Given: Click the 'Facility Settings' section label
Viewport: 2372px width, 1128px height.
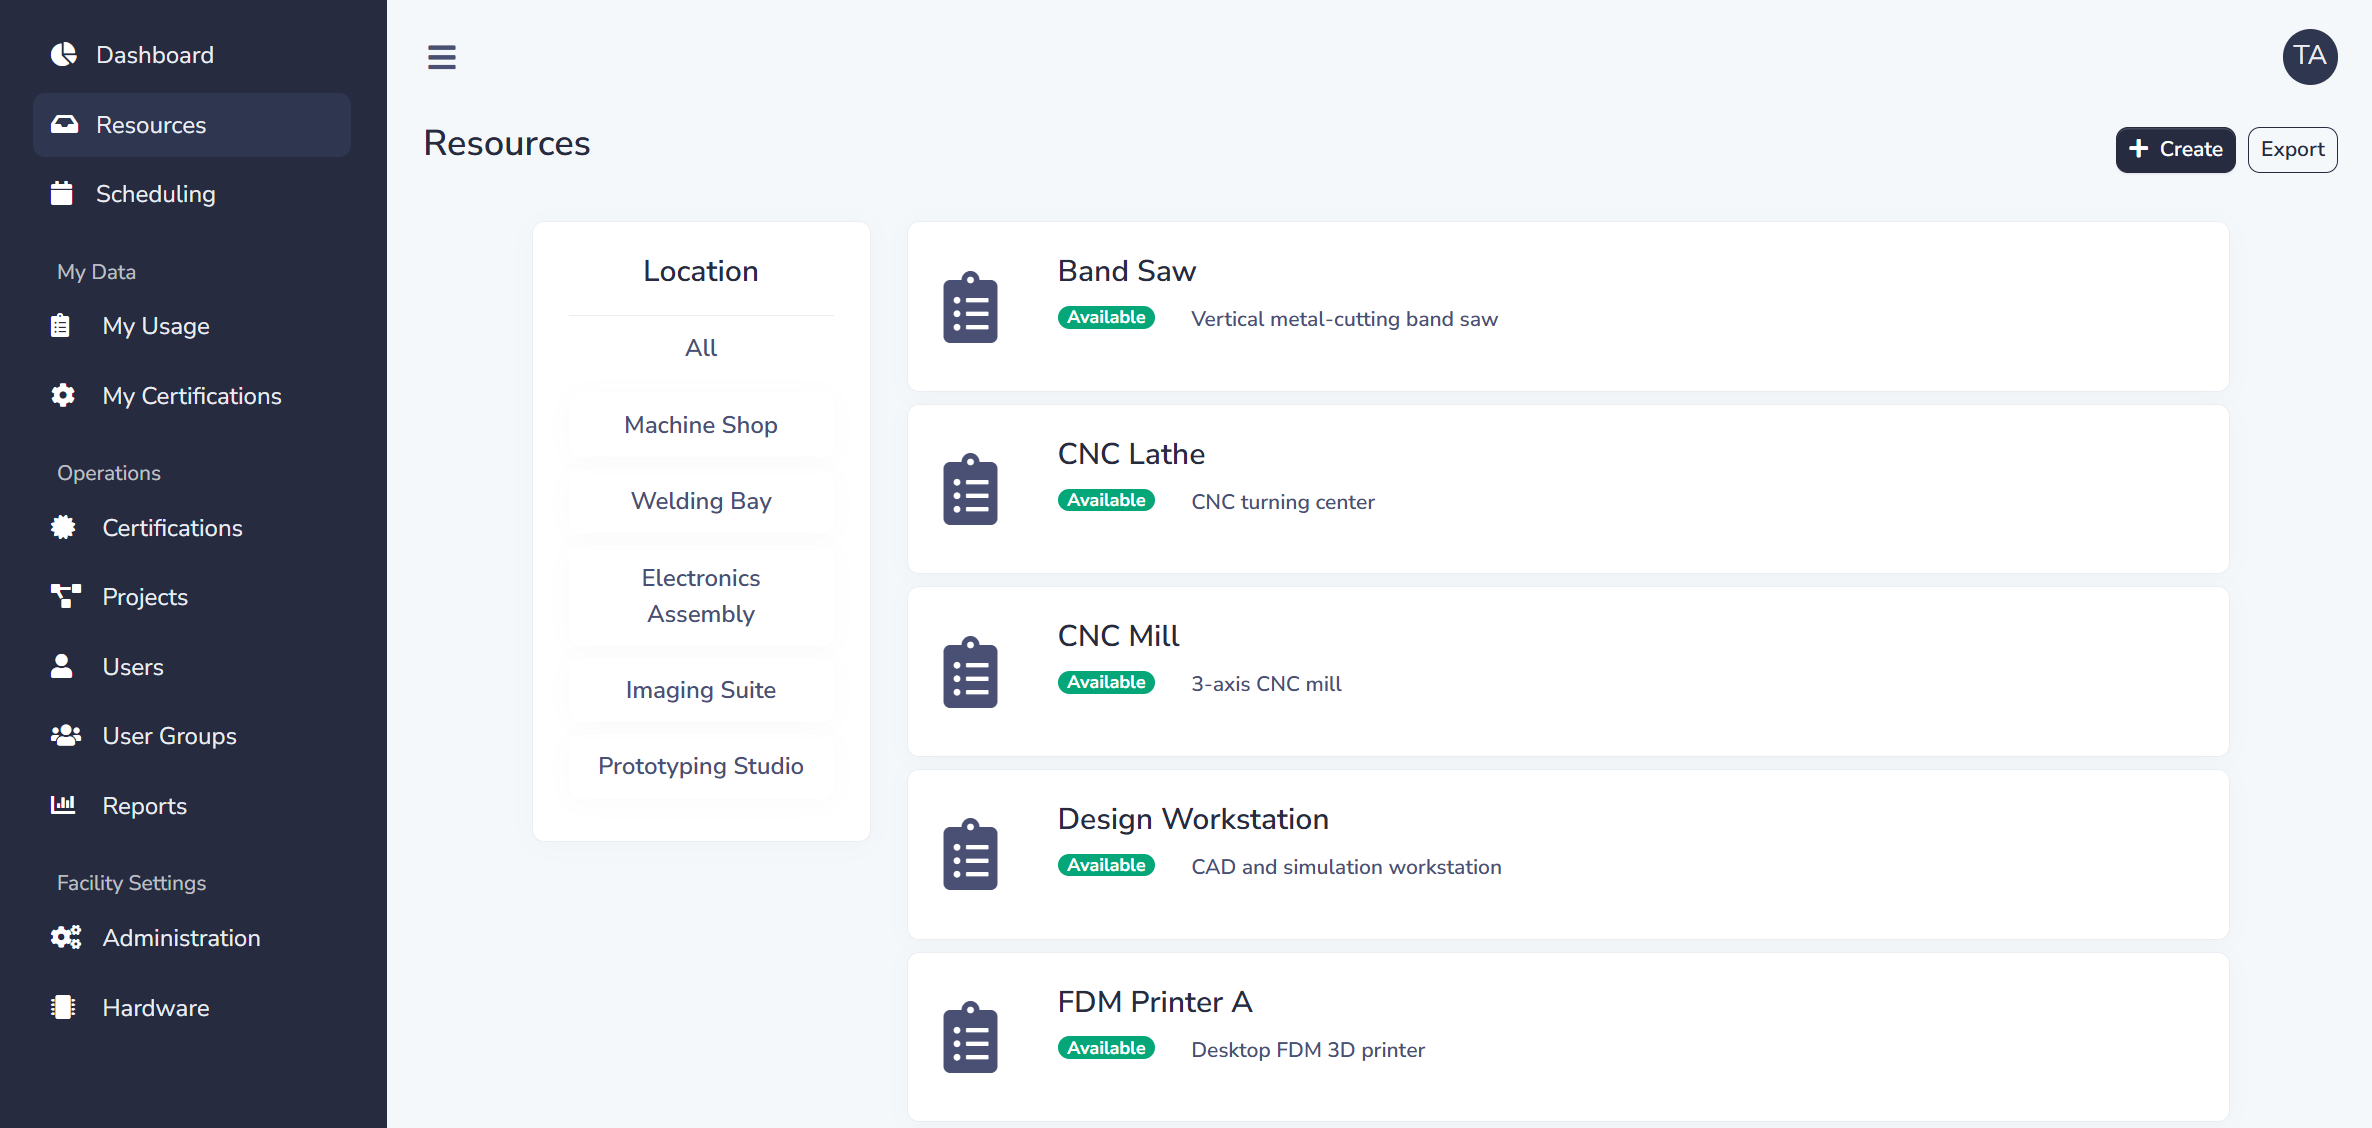Looking at the screenshot, I should [131, 883].
